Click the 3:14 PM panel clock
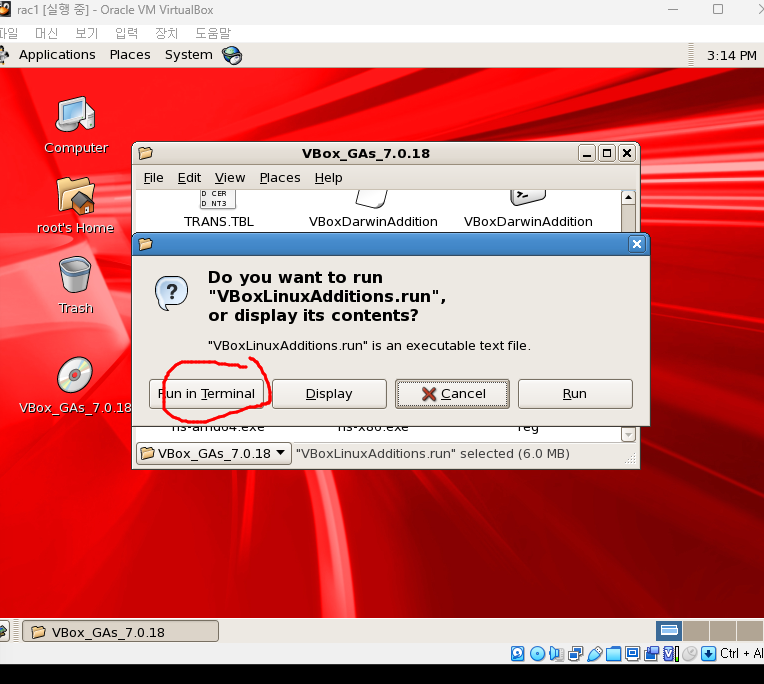This screenshot has width=764, height=684. [731, 56]
